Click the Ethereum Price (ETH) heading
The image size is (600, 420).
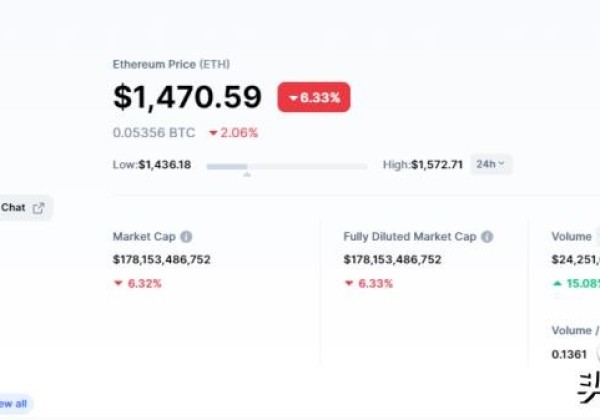point(171,64)
